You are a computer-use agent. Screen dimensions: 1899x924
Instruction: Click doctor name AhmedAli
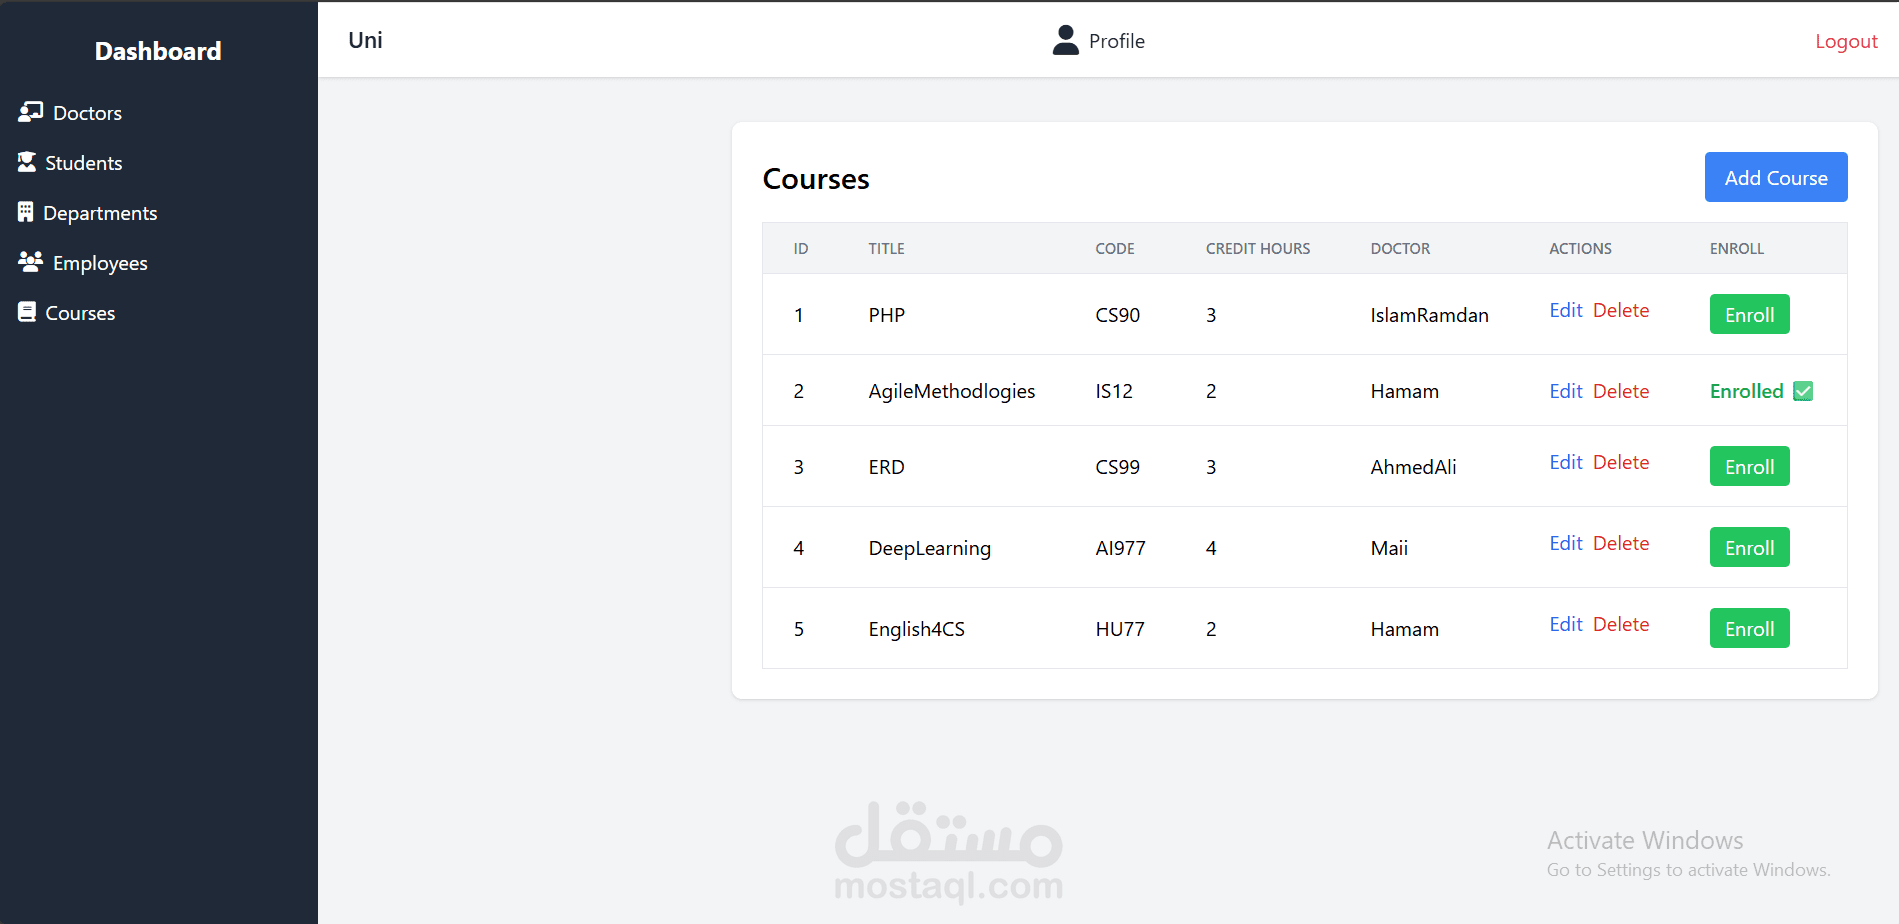pyautogui.click(x=1413, y=467)
